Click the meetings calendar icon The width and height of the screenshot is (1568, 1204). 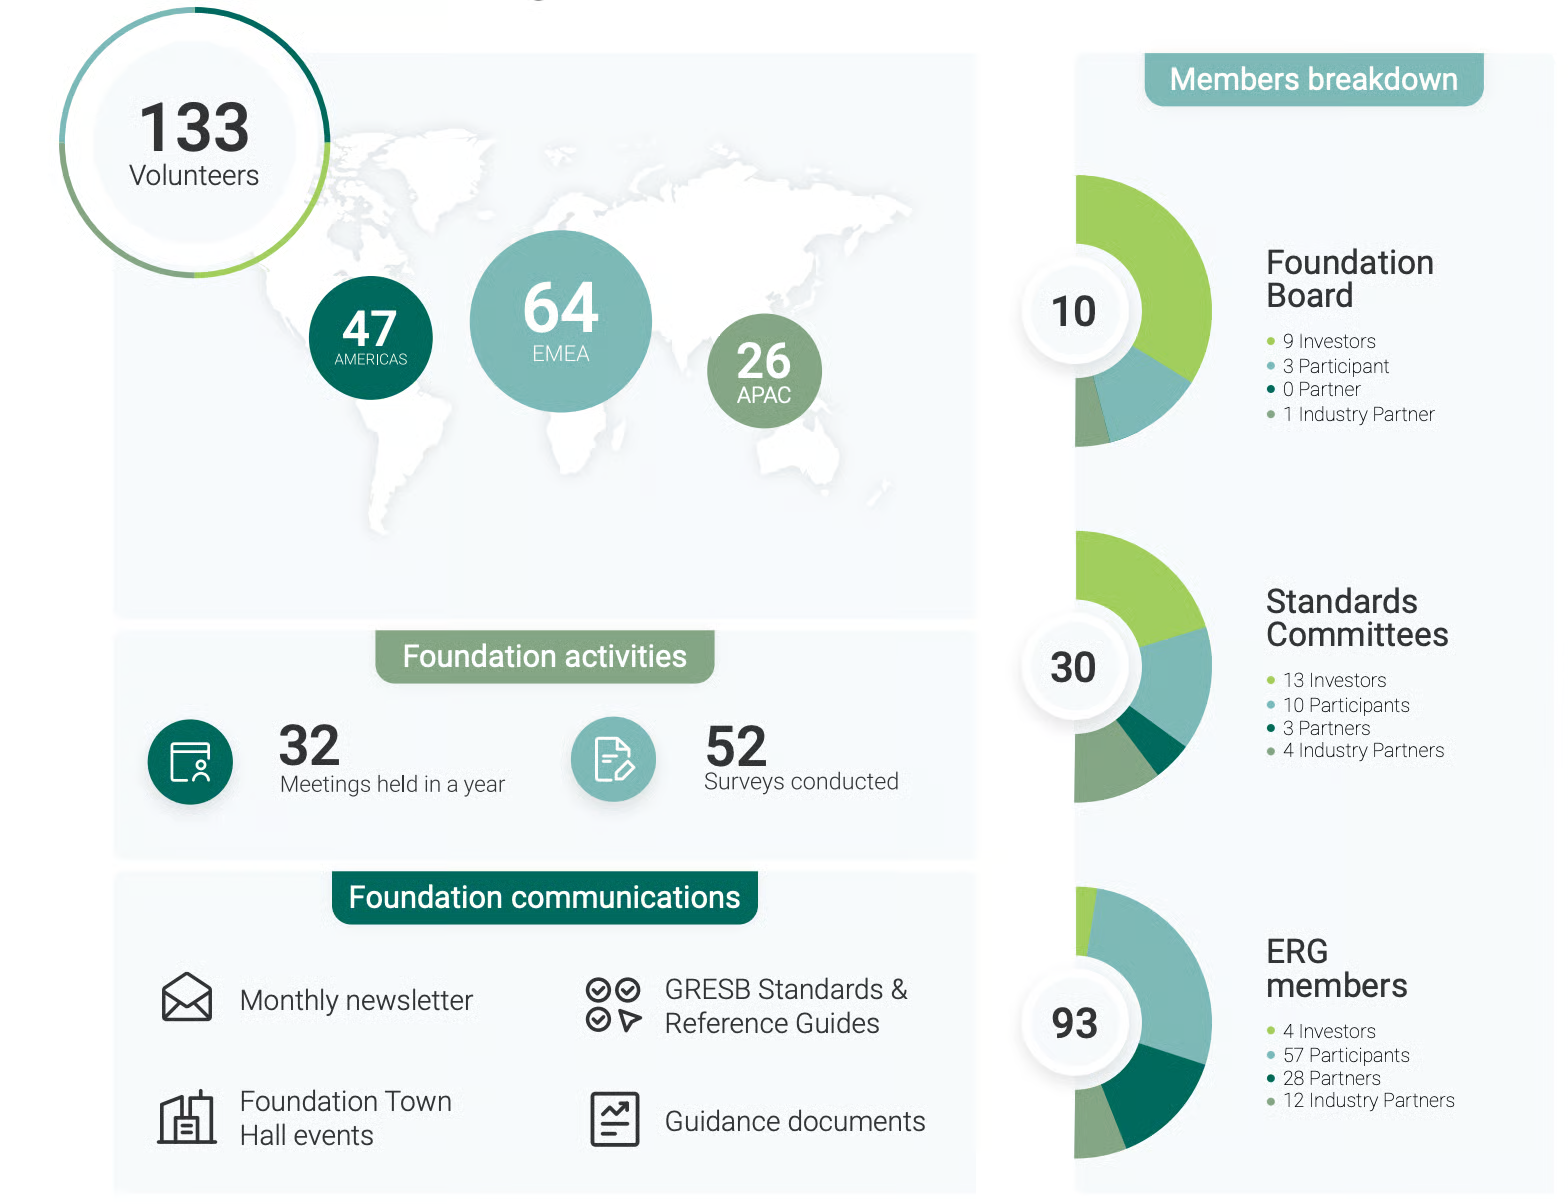pyautogui.click(x=190, y=762)
